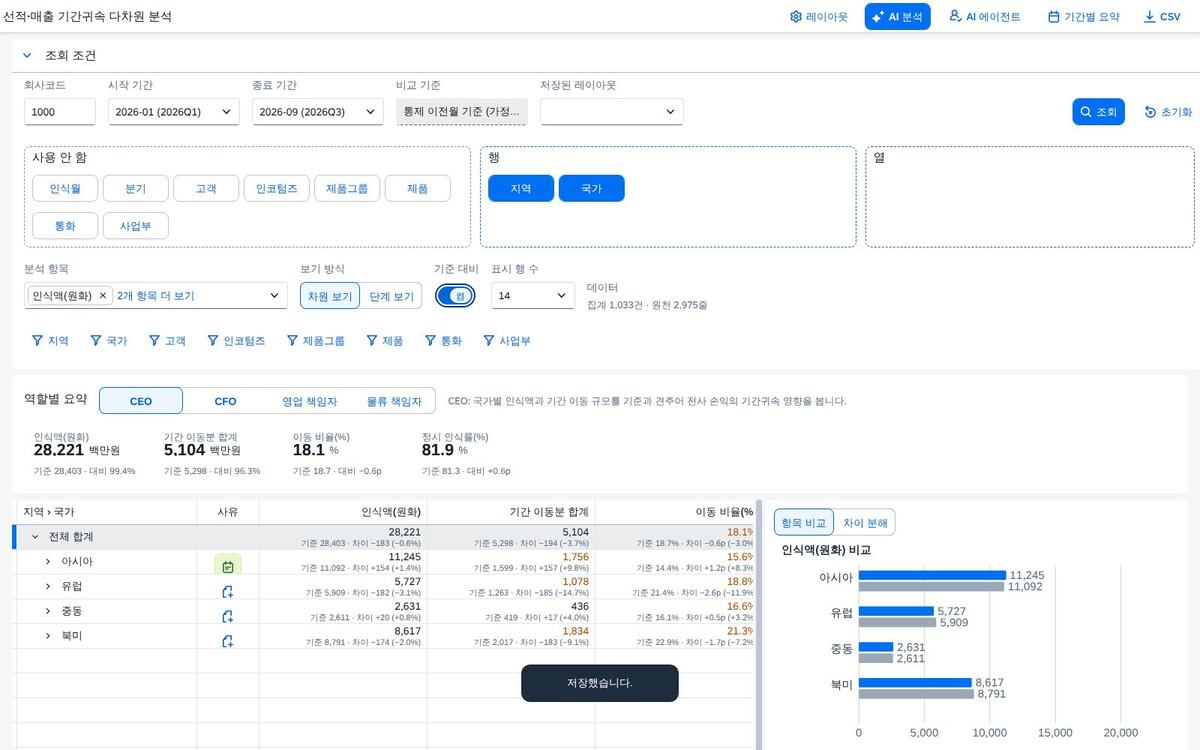Download data via the CSV button
1200x750 pixels.
coord(1162,17)
